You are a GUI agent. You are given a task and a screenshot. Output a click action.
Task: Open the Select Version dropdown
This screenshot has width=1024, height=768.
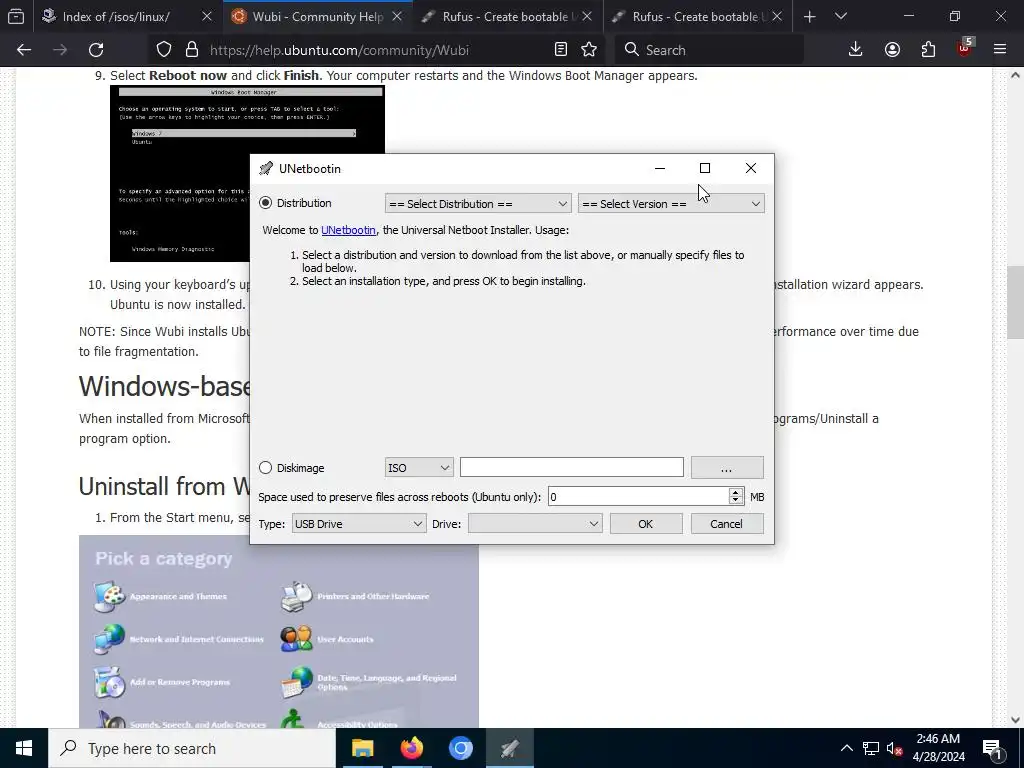(x=671, y=204)
